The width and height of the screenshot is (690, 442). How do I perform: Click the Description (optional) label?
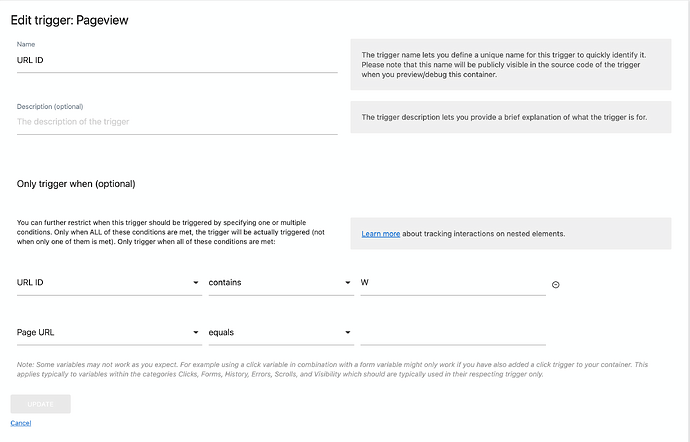click(50, 107)
